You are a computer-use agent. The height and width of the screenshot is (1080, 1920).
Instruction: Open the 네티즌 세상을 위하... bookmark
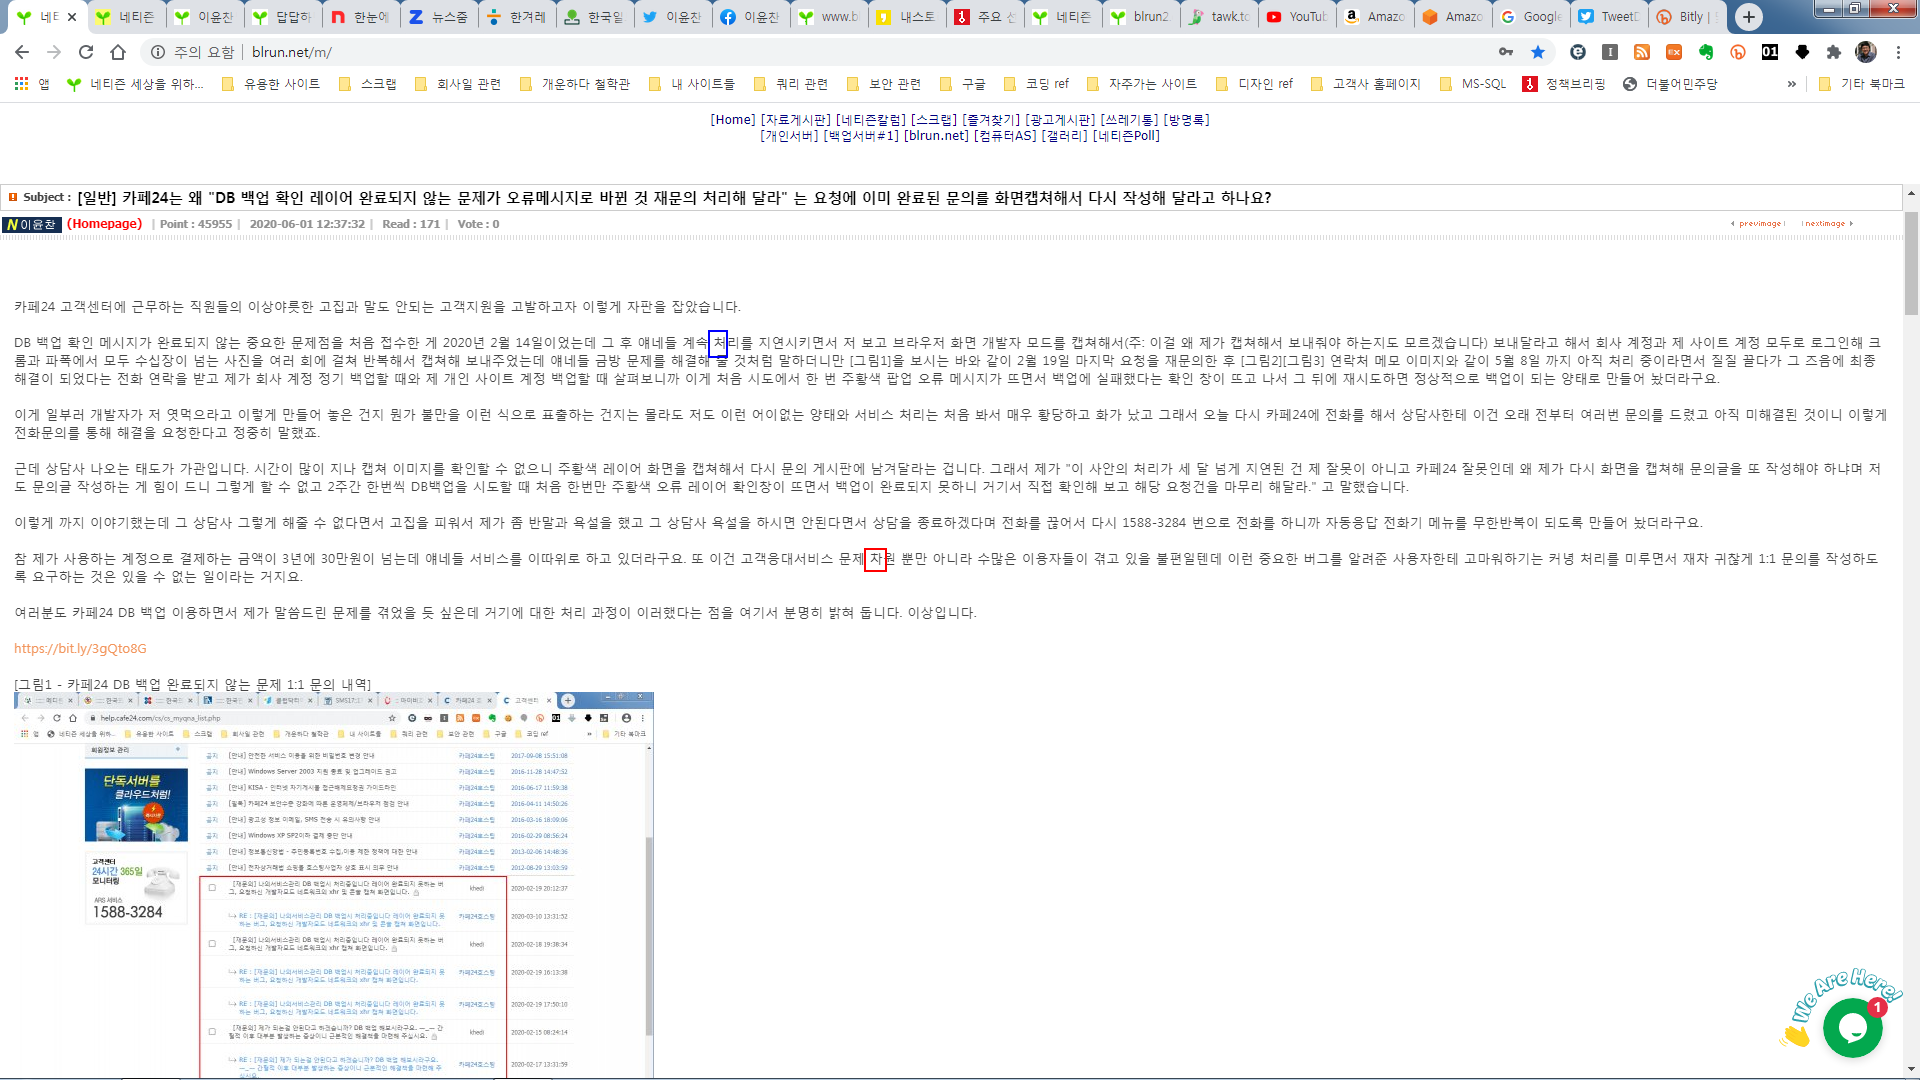[x=135, y=84]
